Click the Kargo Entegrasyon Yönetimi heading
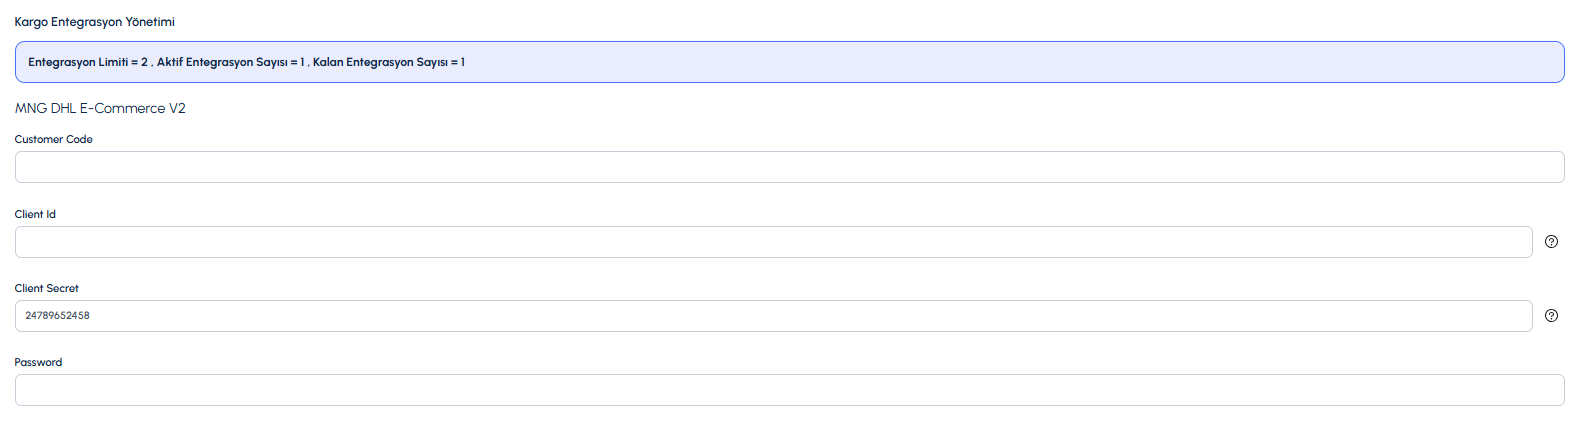This screenshot has height=426, width=1577. [x=95, y=22]
